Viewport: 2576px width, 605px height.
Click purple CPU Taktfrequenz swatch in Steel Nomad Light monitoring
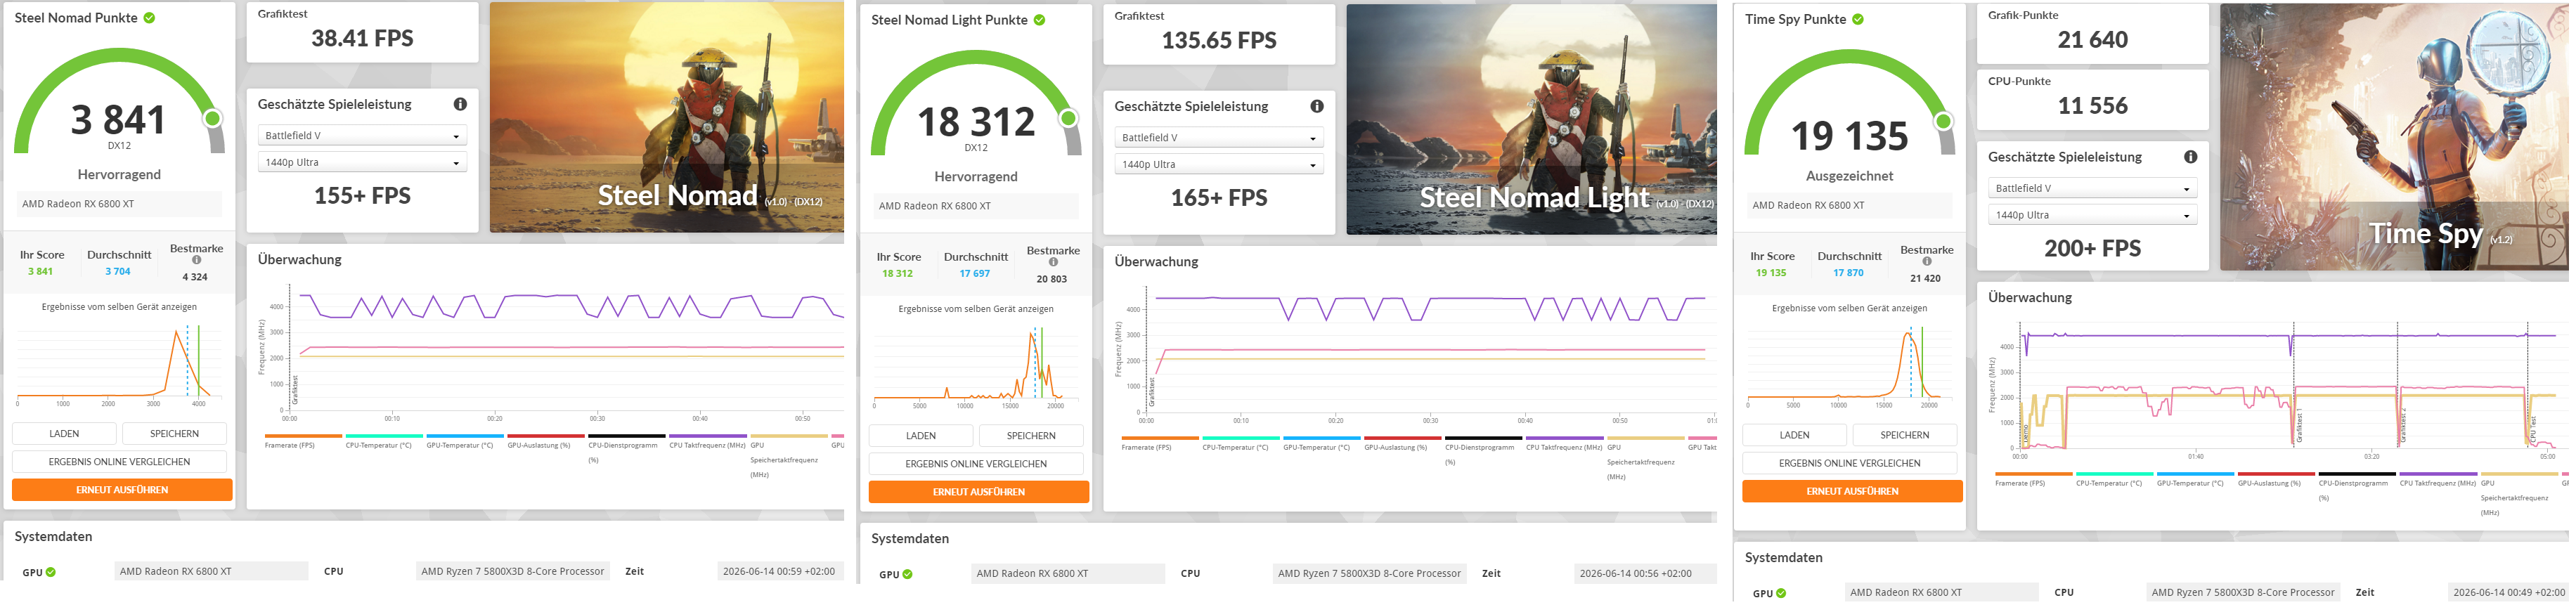1565,438
